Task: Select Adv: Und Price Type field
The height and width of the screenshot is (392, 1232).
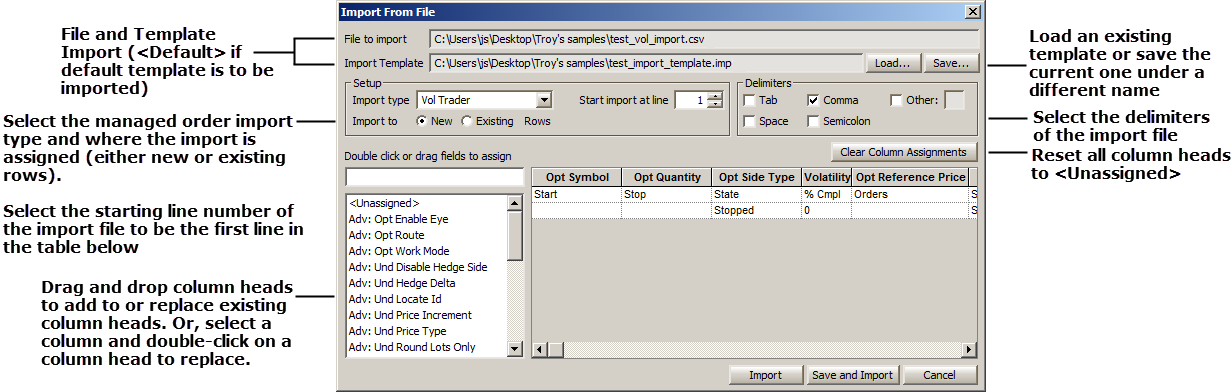Action: [x=427, y=331]
